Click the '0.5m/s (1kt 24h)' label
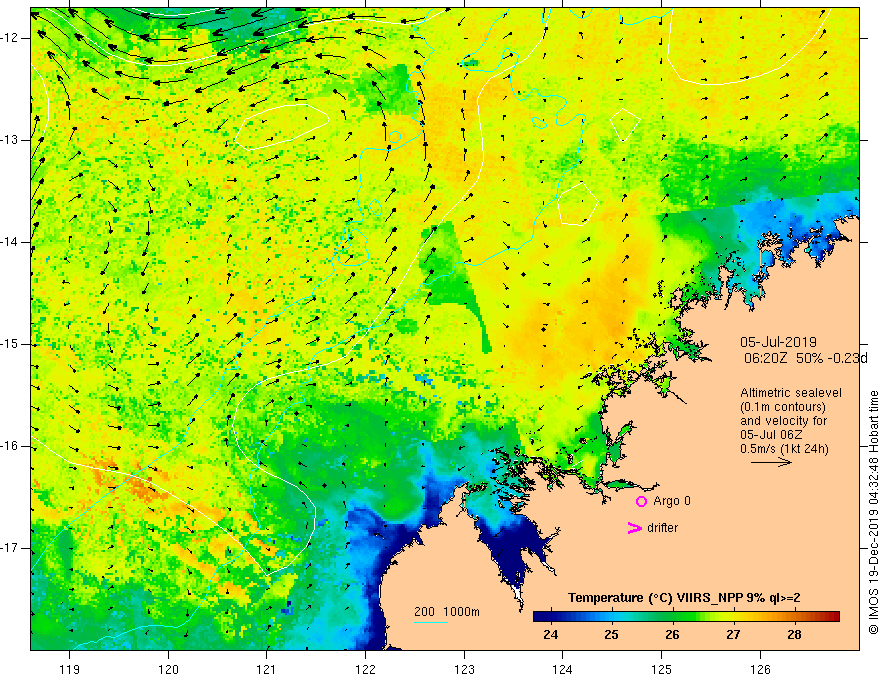The width and height of the screenshot is (880, 680). click(x=784, y=449)
